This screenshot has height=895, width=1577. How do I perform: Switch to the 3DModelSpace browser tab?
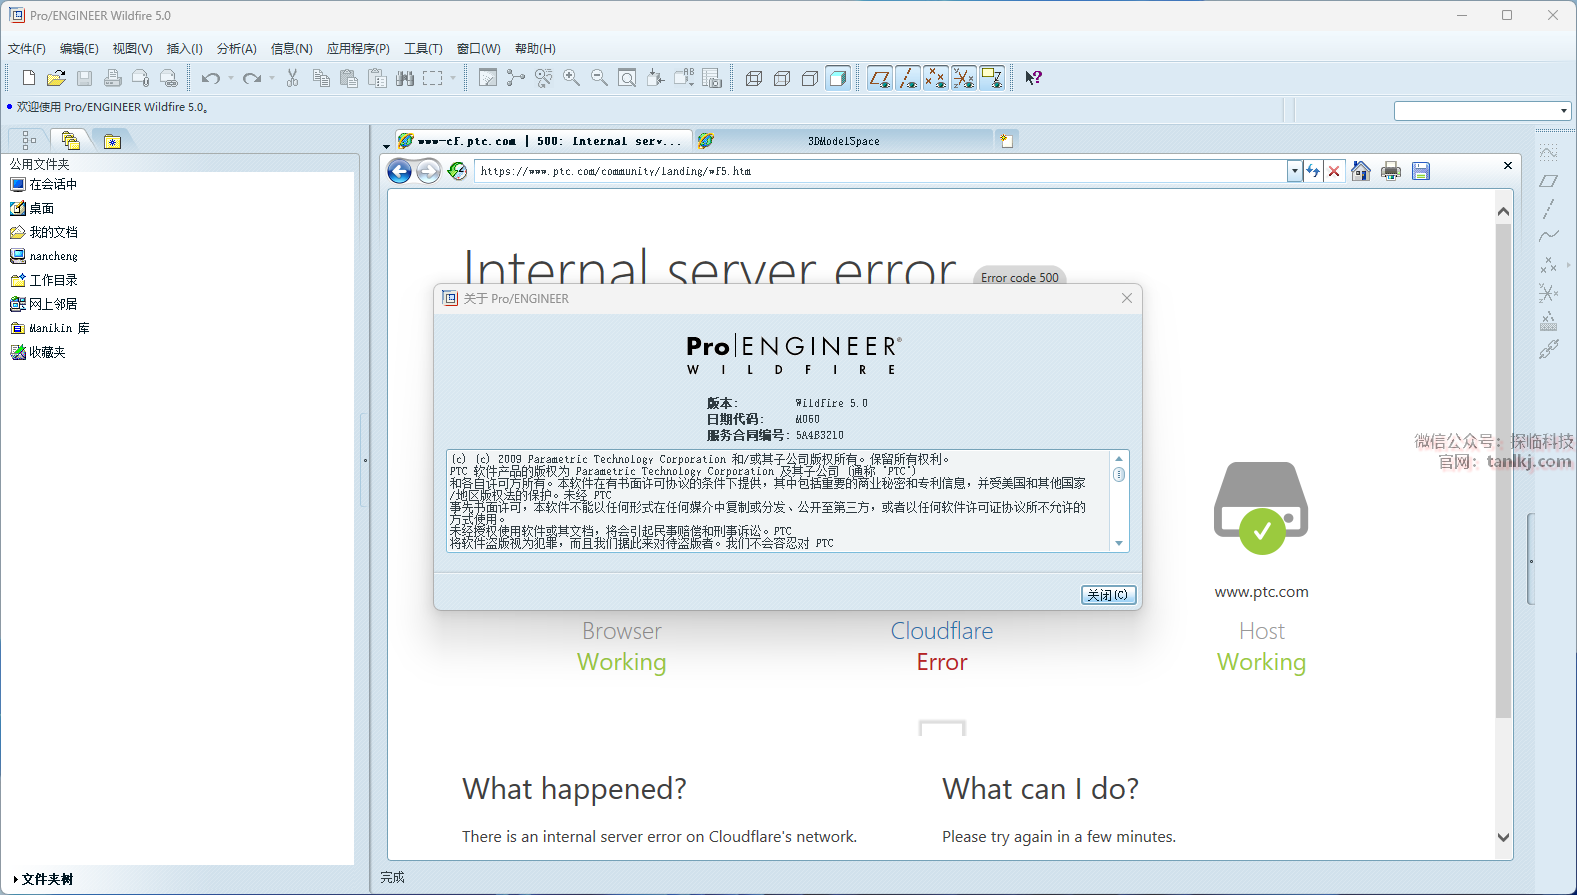(x=843, y=141)
